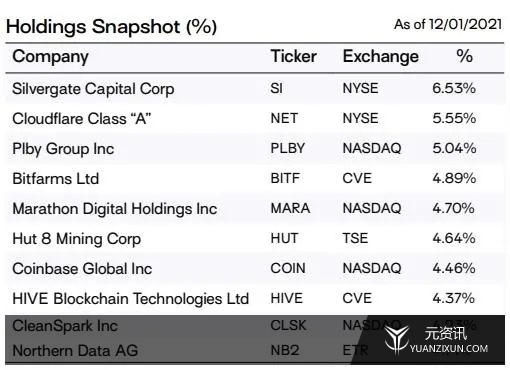The image size is (510, 370).
Task: Select the Silvergate Capital Corp row
Action: (255, 89)
